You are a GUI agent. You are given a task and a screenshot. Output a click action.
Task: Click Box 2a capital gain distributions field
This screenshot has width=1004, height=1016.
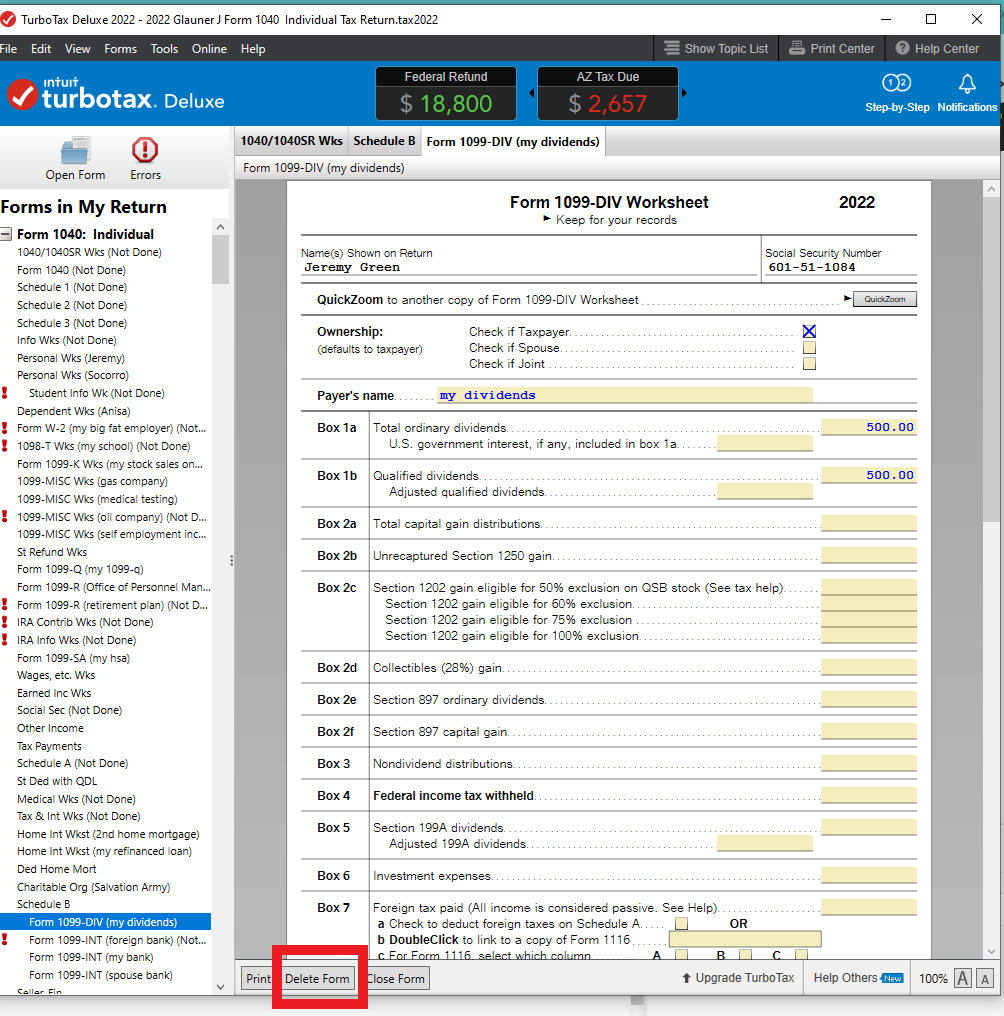coord(869,523)
